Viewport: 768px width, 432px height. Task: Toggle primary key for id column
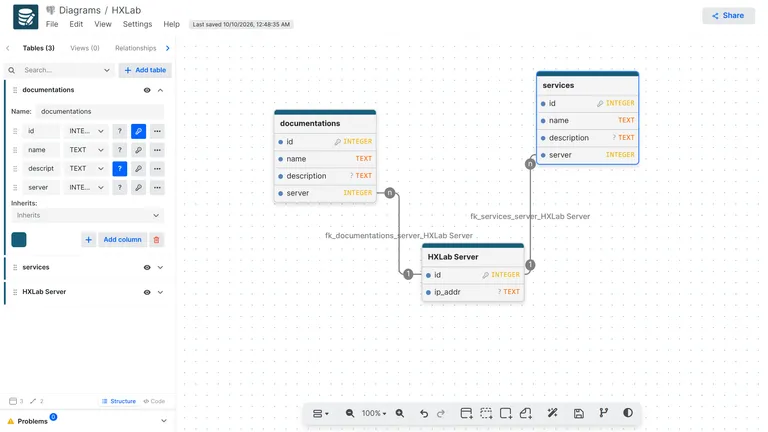tap(139, 131)
